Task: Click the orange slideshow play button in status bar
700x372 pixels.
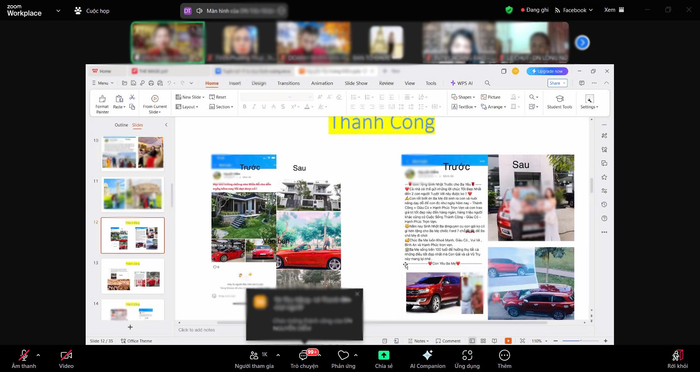Action: (508, 341)
